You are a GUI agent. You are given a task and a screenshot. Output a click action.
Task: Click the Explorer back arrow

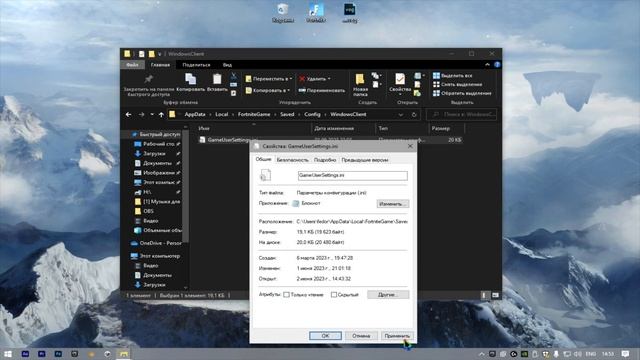click(129, 115)
